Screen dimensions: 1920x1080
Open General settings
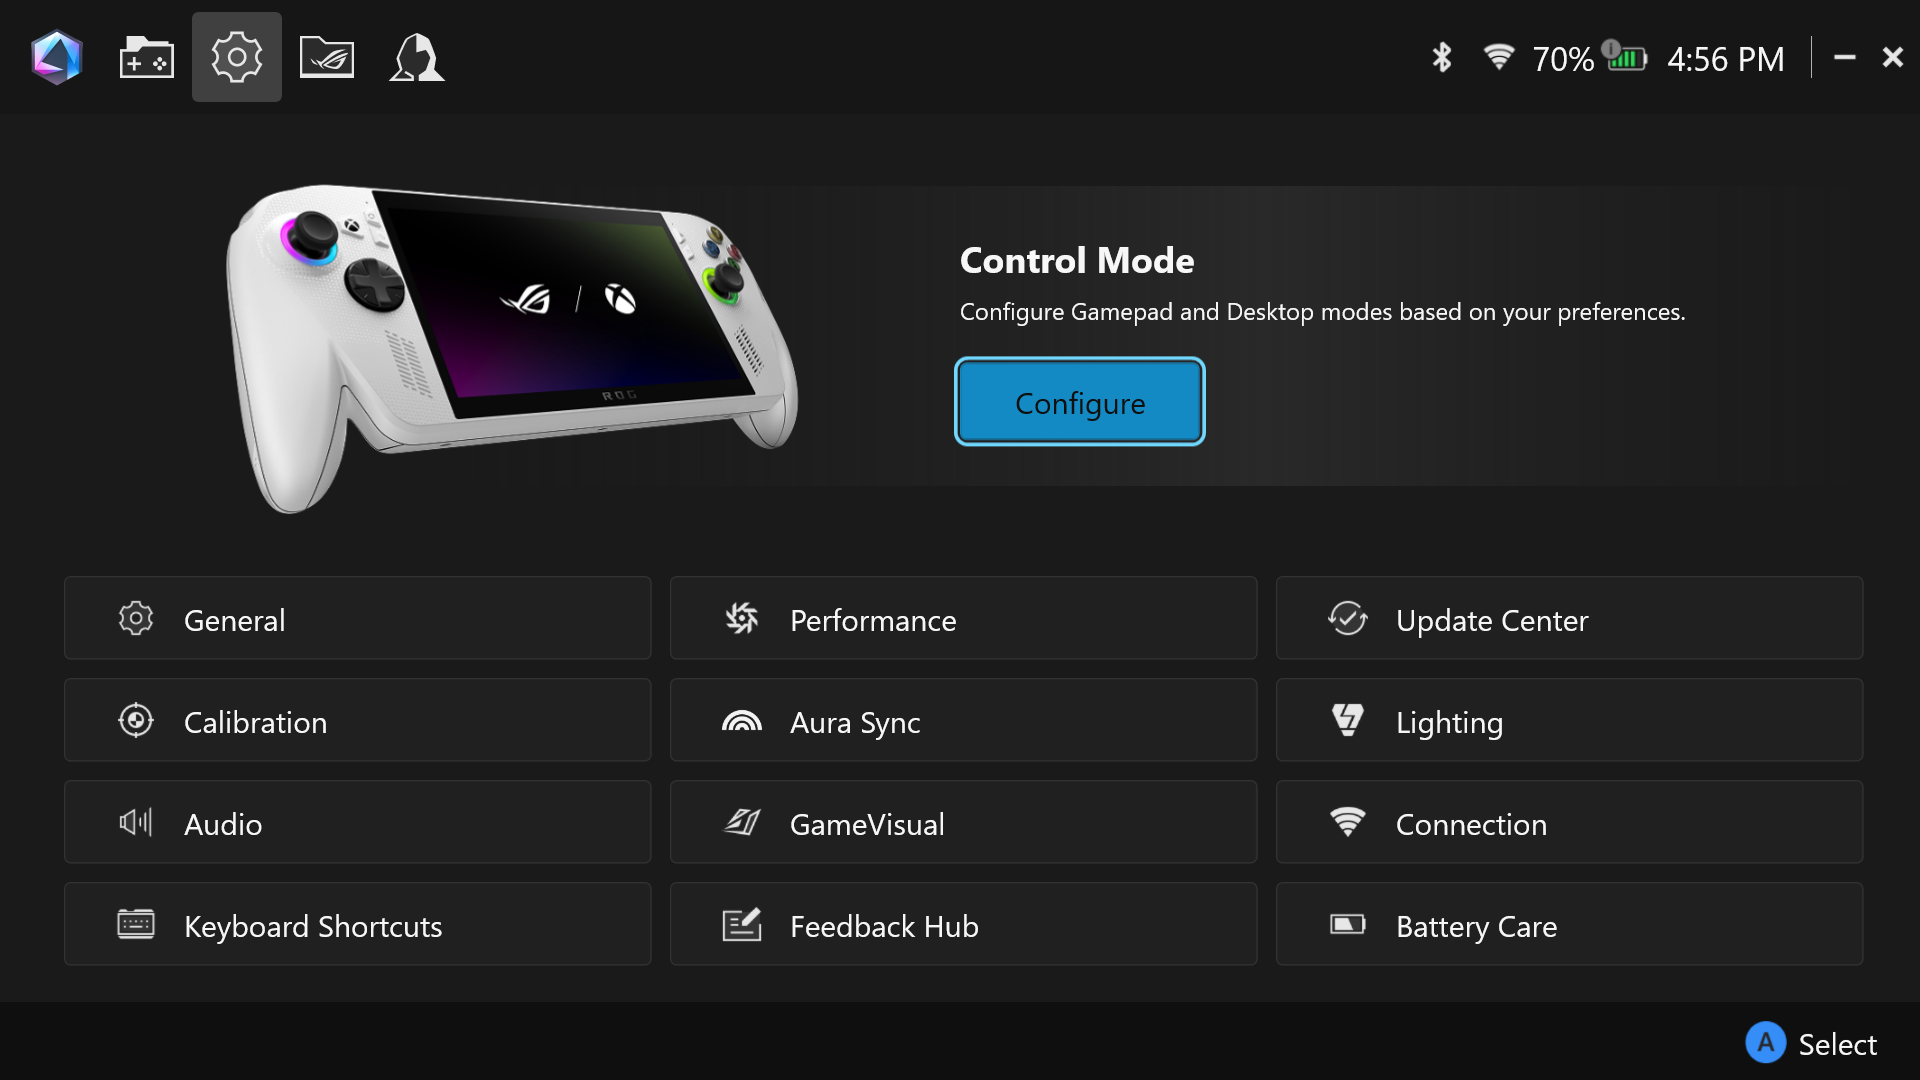point(358,618)
